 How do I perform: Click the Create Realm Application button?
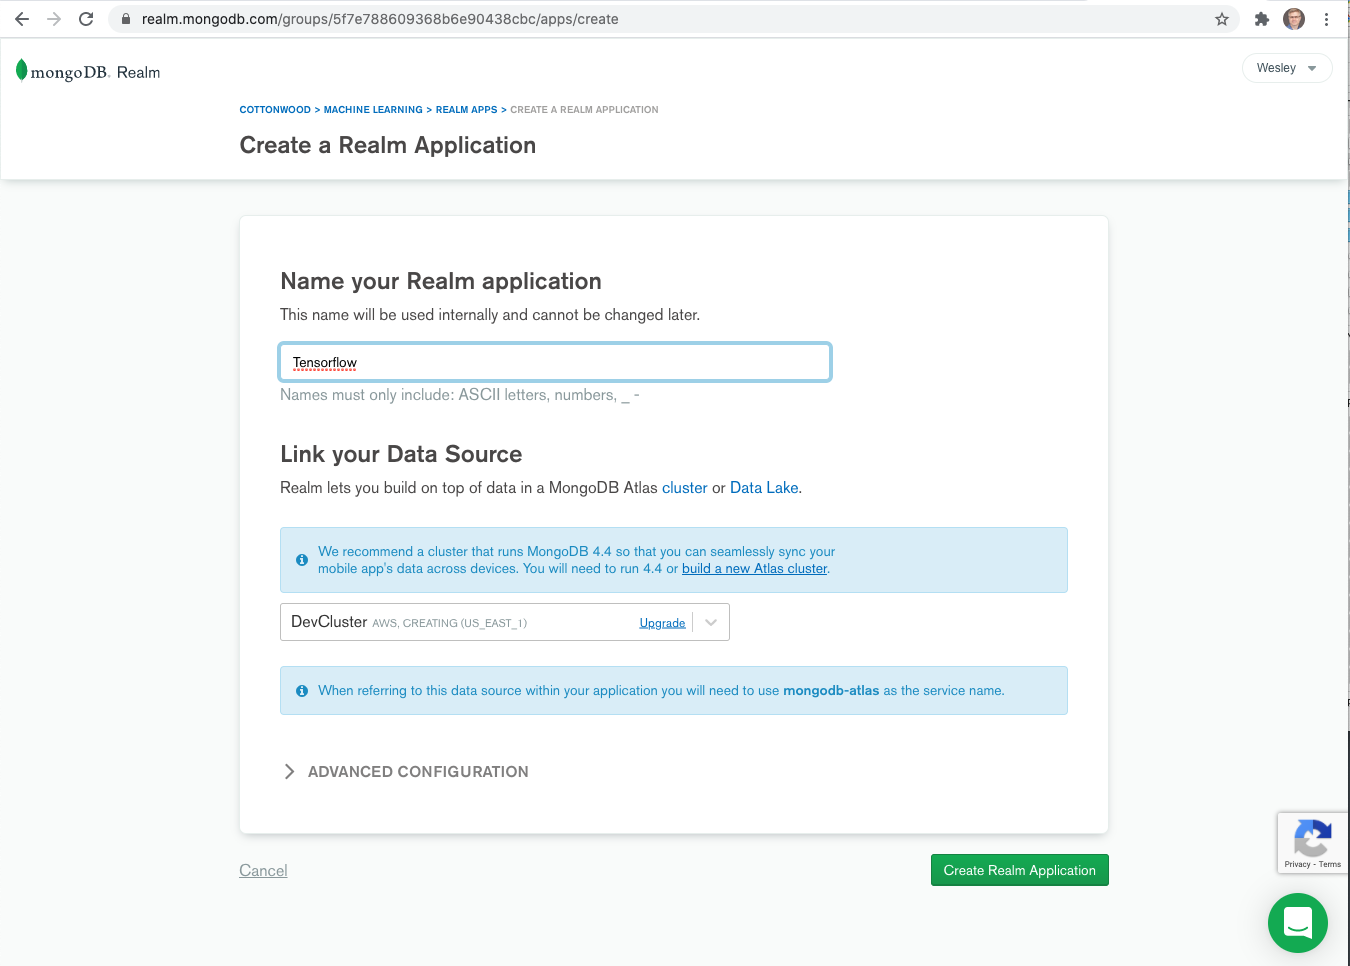1020,870
